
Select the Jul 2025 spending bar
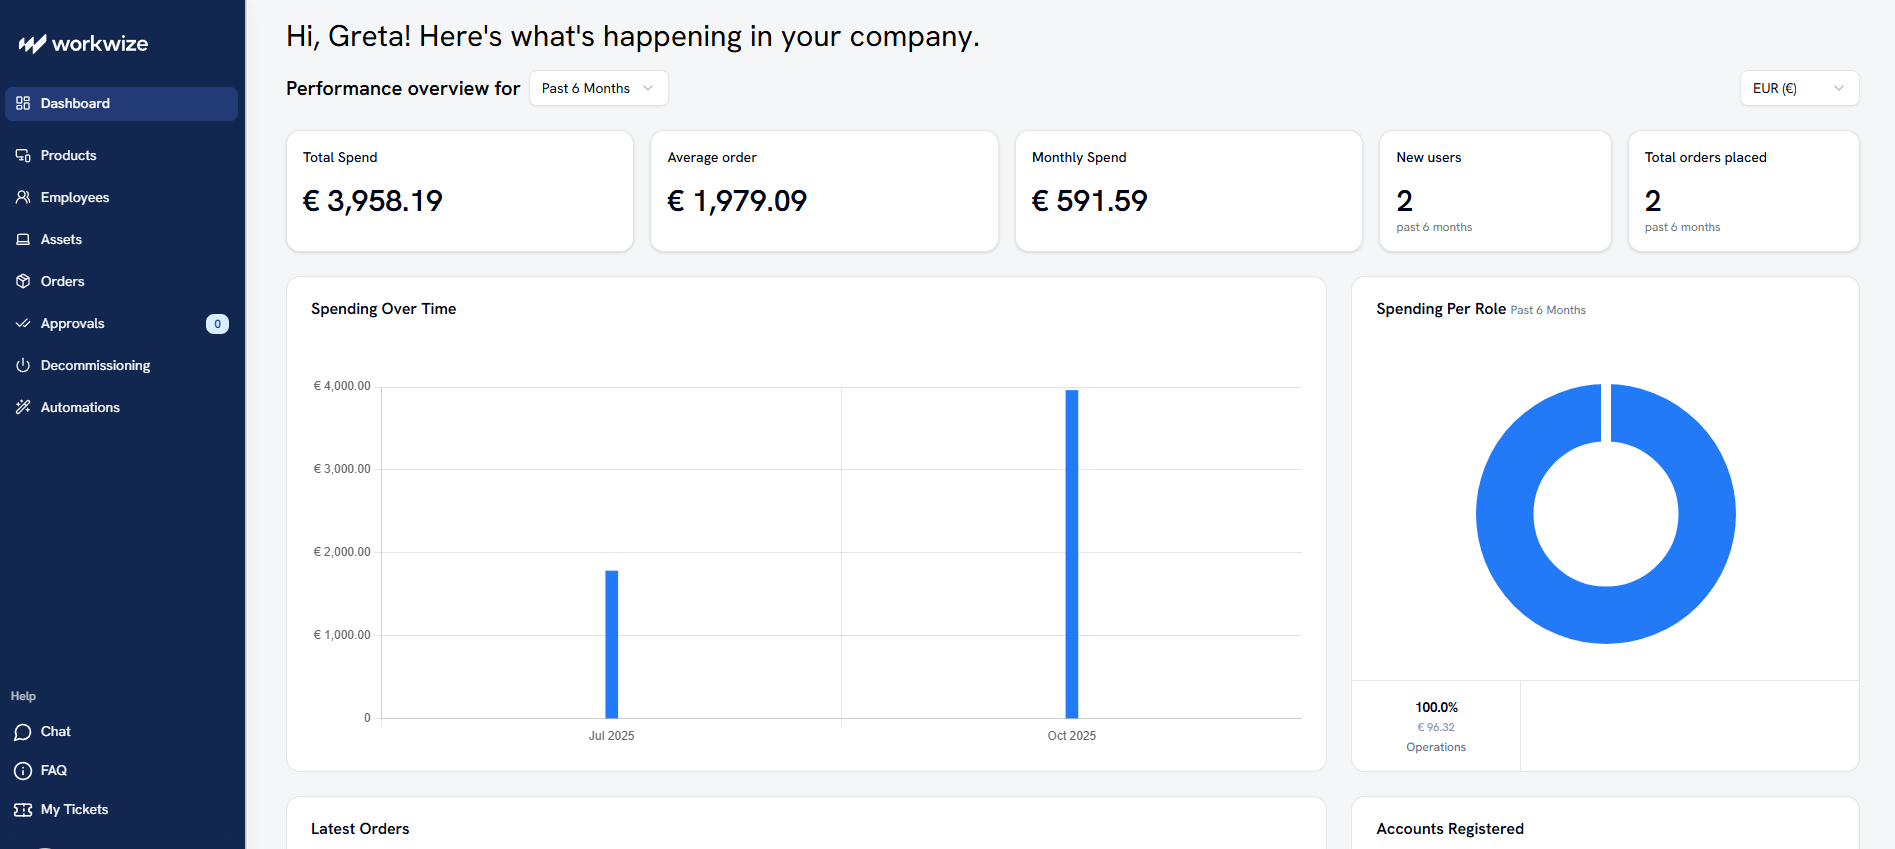point(612,644)
